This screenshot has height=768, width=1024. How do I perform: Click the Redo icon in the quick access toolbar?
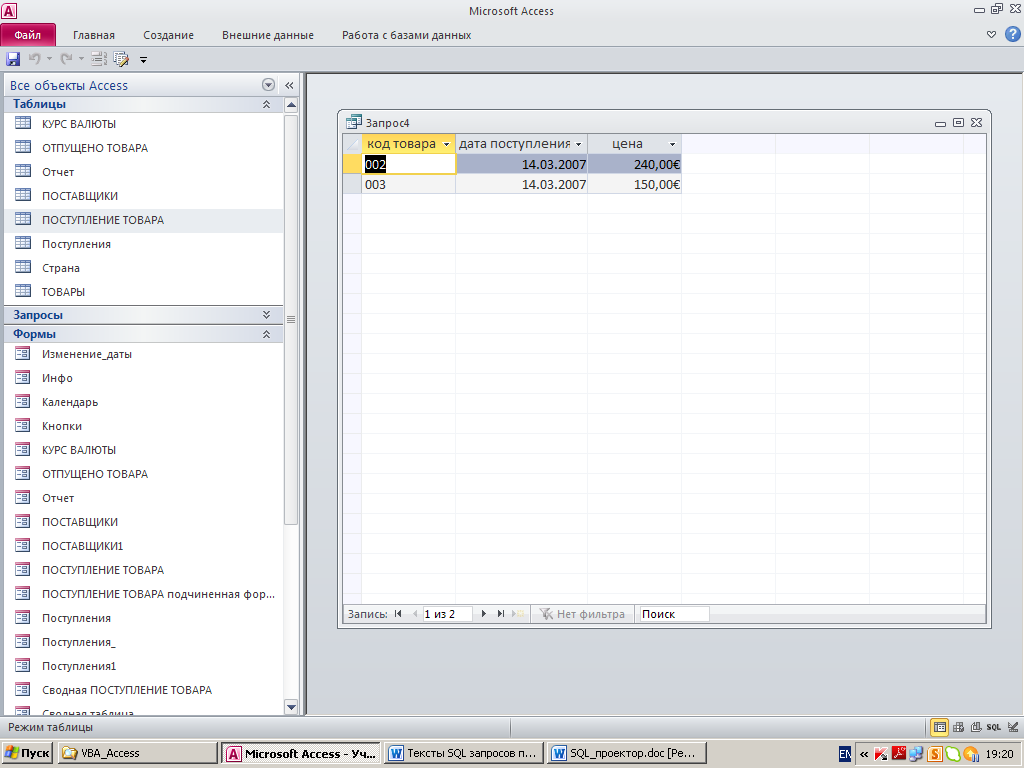click(66, 59)
